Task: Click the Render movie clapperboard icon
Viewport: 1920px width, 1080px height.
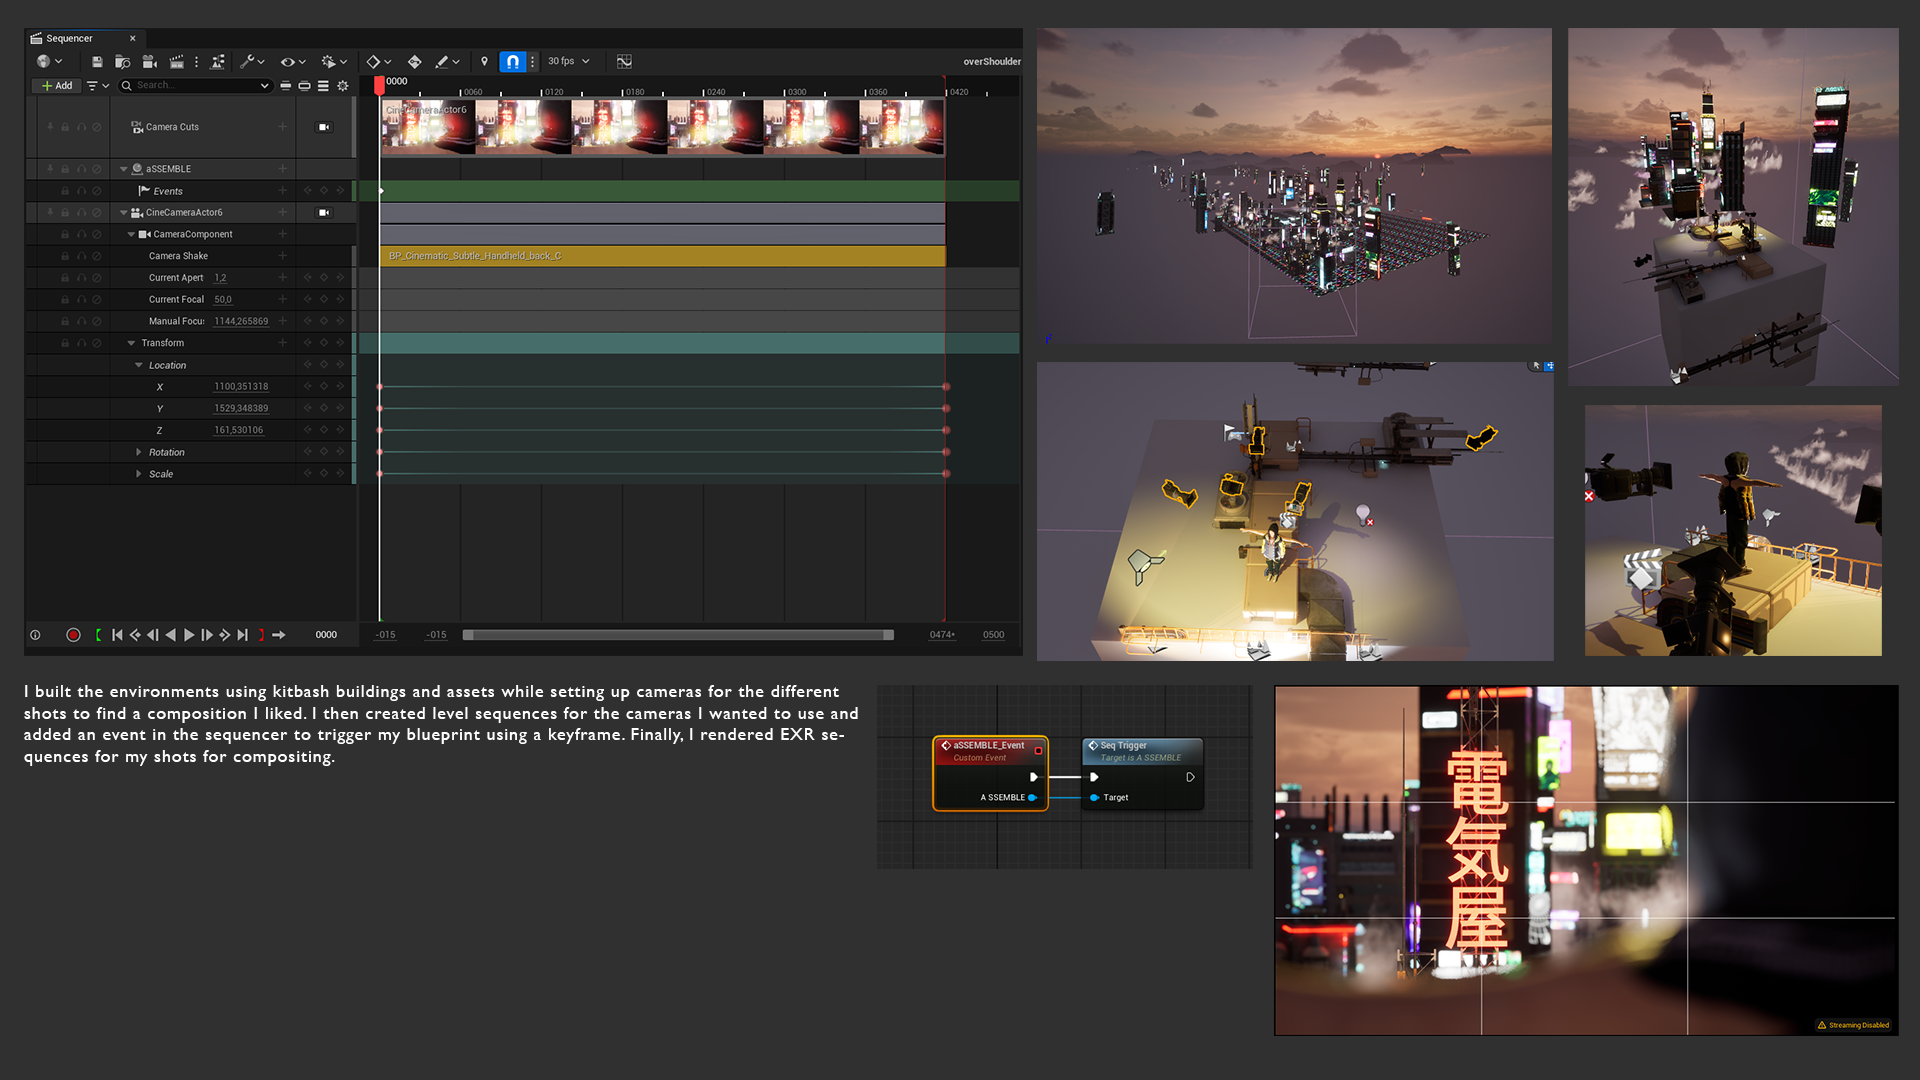Action: coord(177,62)
